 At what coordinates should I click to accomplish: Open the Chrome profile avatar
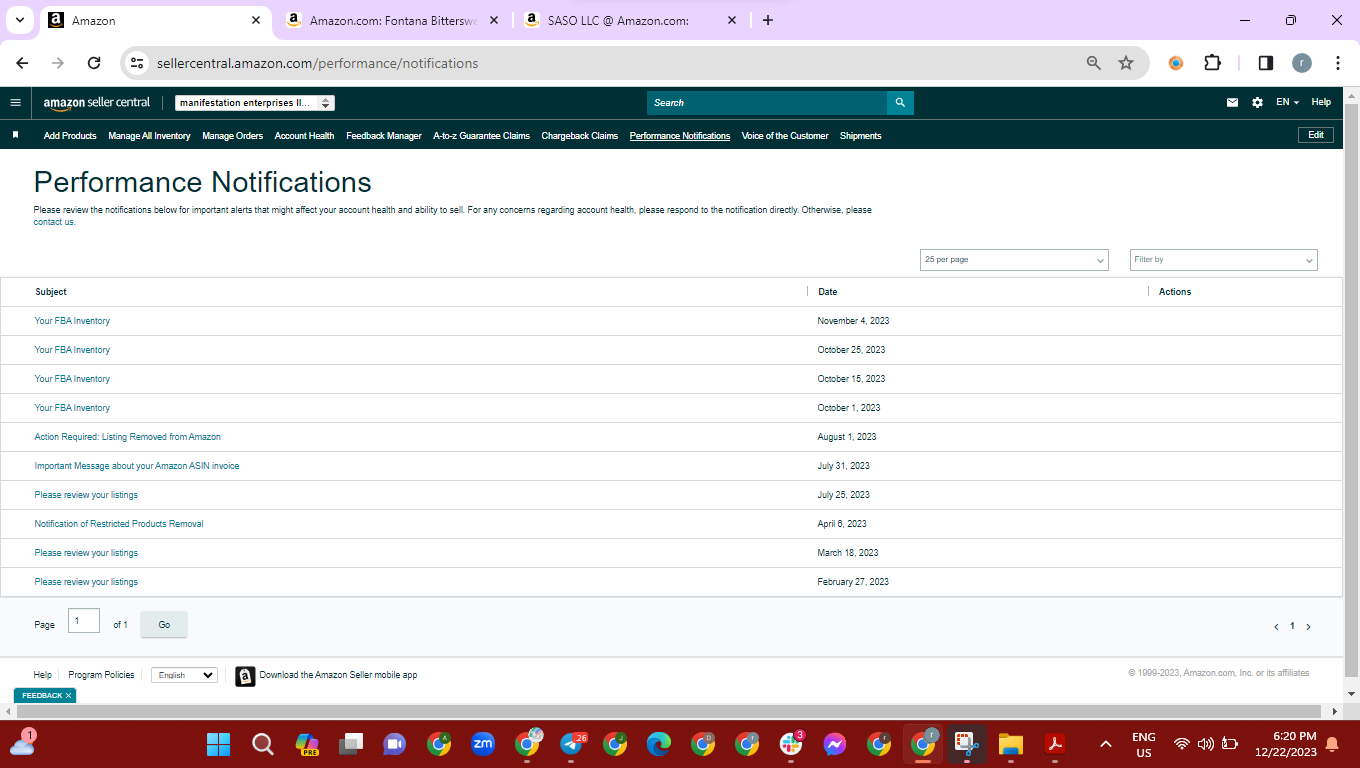click(1301, 63)
